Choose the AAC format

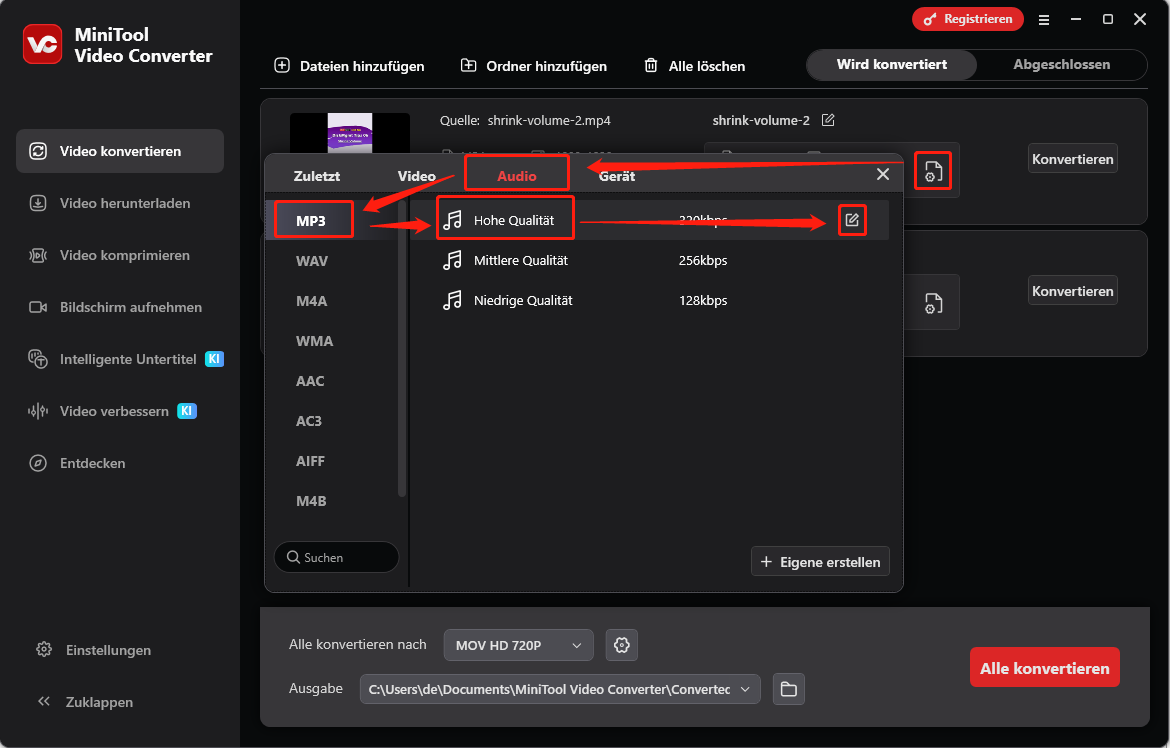(310, 381)
